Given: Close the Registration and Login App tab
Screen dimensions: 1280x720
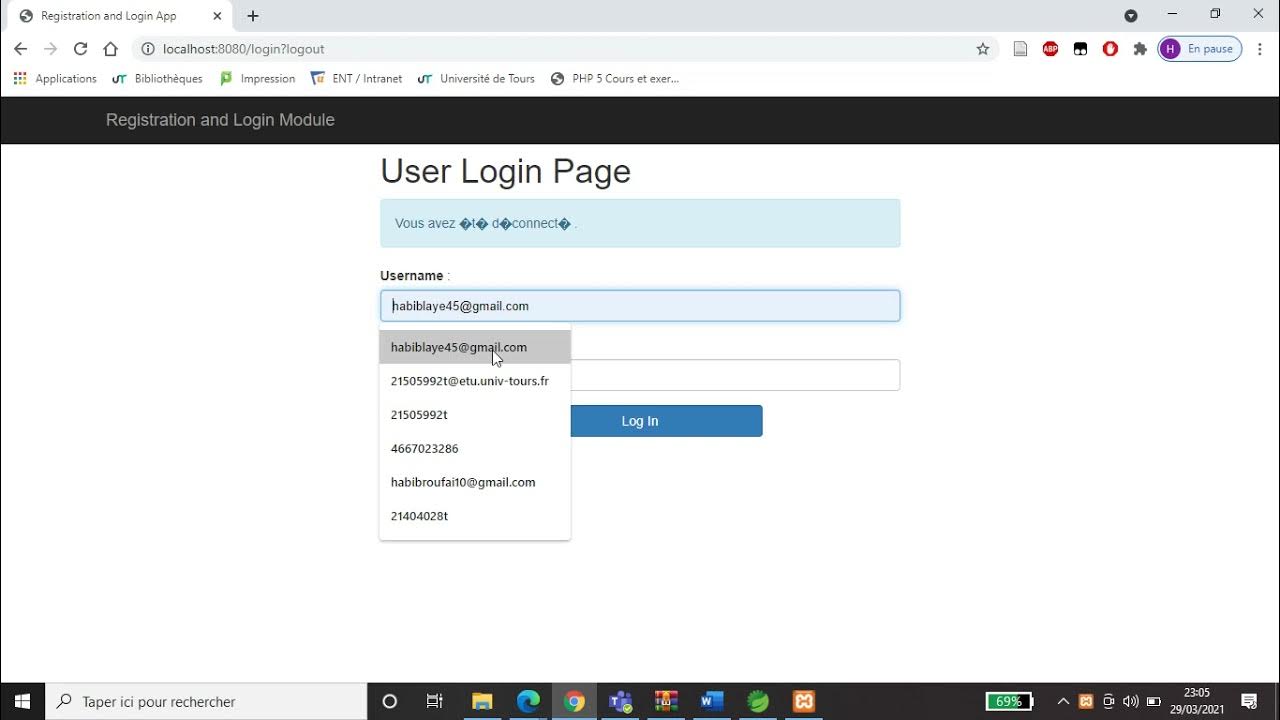Looking at the screenshot, I should click(x=217, y=16).
